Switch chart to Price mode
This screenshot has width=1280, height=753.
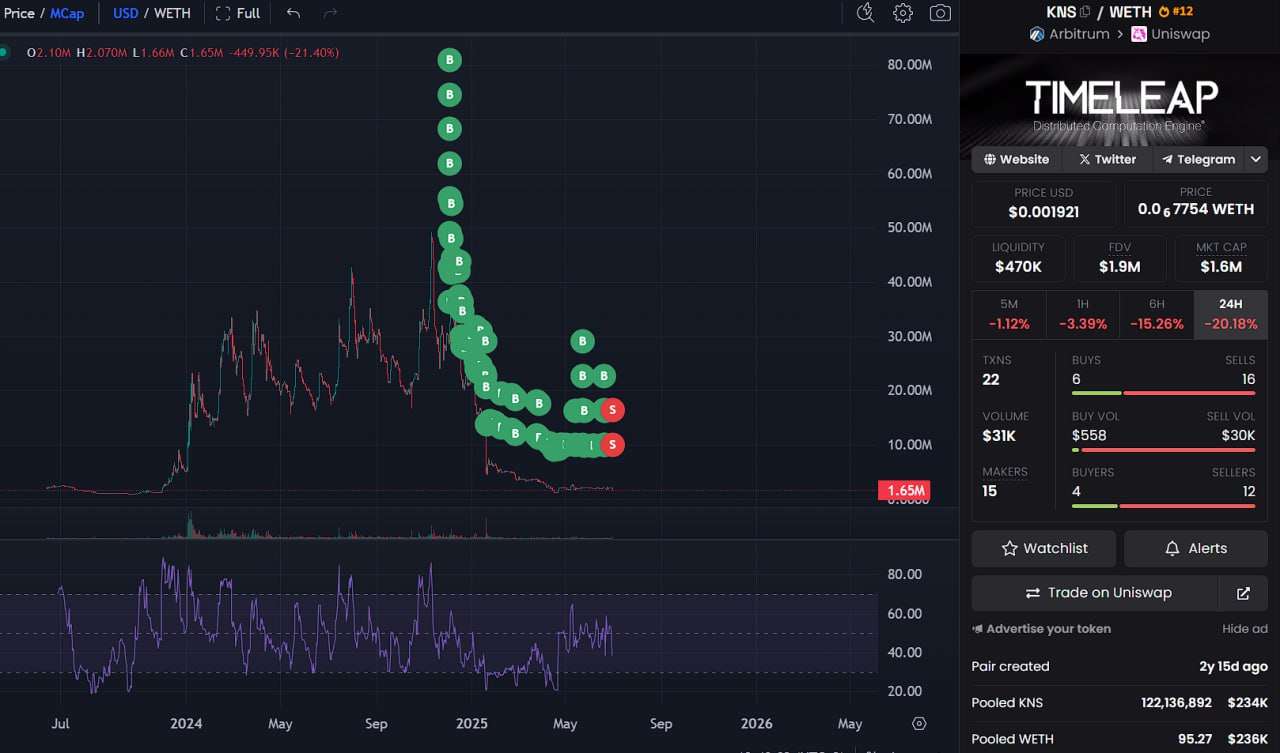click(x=19, y=13)
